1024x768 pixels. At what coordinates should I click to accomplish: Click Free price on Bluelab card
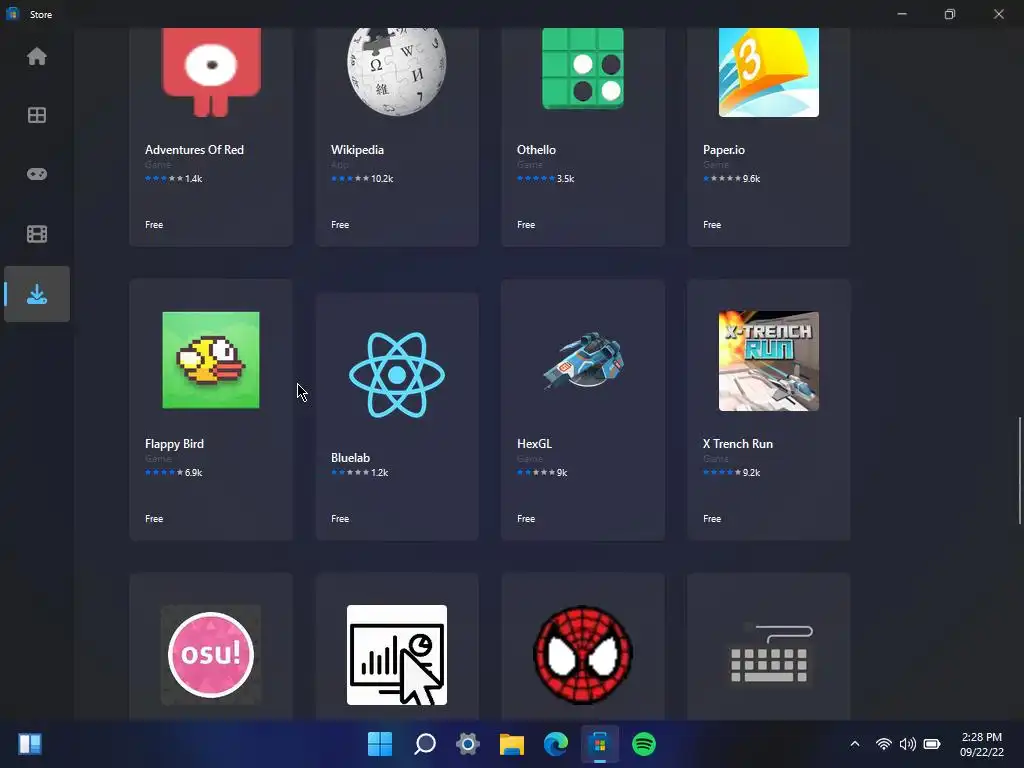340,519
